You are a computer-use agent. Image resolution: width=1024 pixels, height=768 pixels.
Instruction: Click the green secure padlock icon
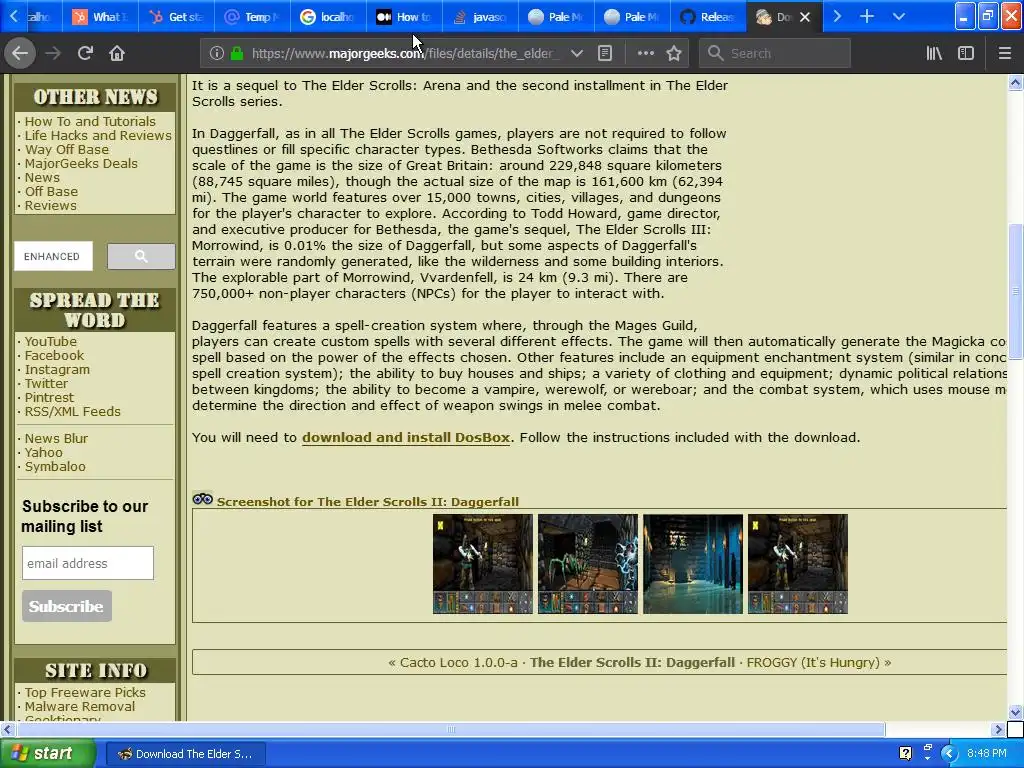237,54
